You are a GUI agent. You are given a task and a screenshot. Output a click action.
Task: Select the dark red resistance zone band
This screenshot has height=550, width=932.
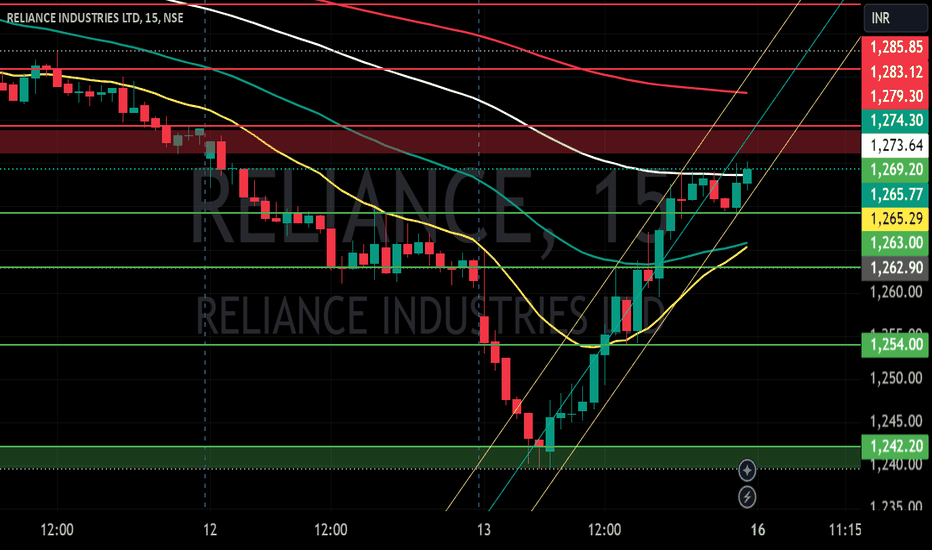point(430,141)
